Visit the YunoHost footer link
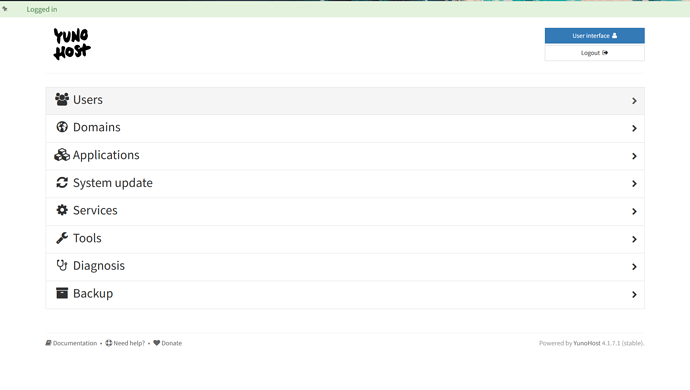Image resolution: width=690 pixels, height=390 pixels. [587, 343]
